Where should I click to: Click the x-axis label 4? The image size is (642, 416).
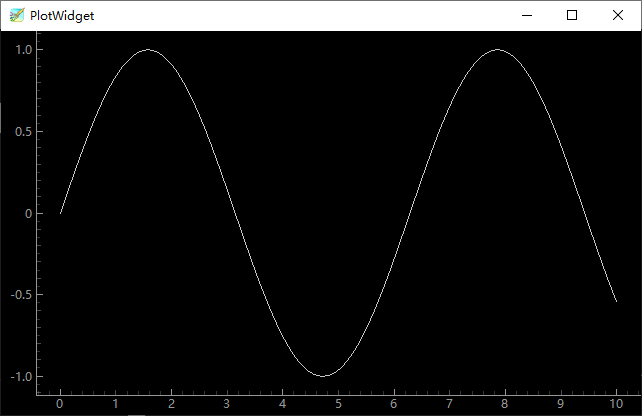283,404
